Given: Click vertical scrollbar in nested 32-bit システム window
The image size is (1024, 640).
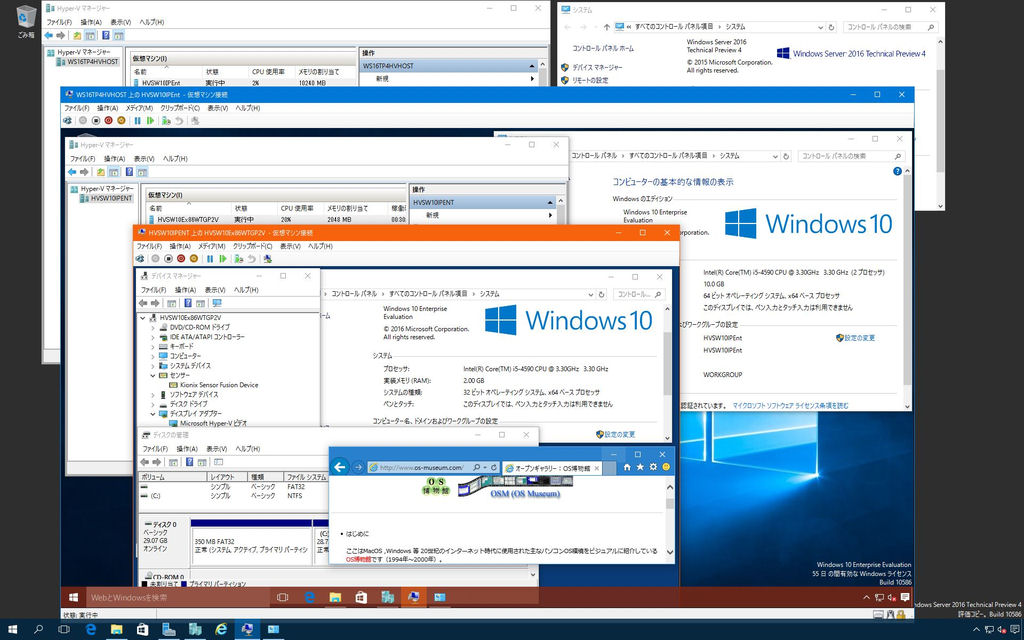Looking at the screenshot, I should click(667, 363).
